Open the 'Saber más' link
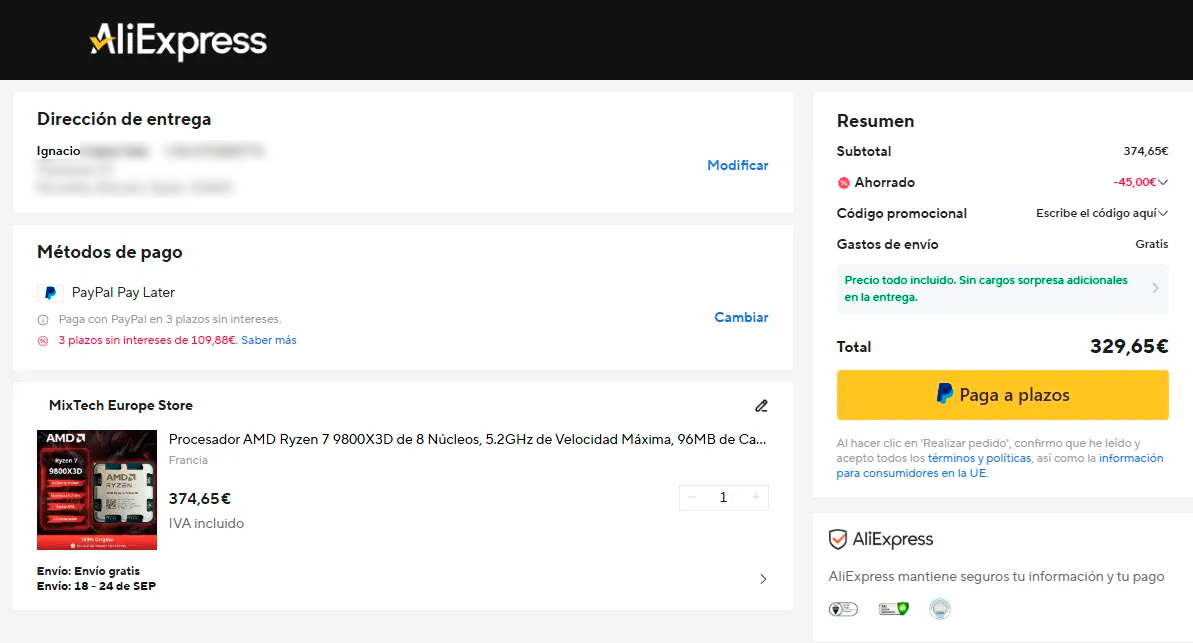Image resolution: width=1193 pixels, height=643 pixels. click(x=269, y=340)
